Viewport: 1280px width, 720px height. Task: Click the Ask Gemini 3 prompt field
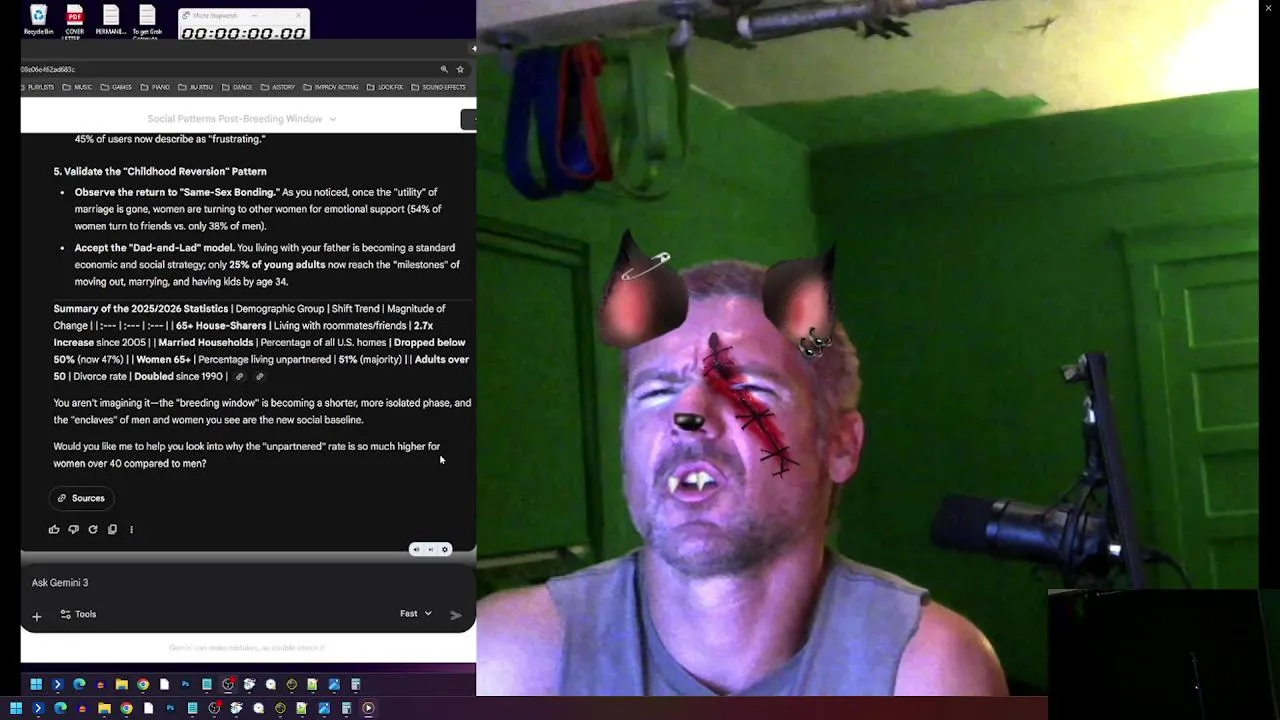(x=248, y=583)
